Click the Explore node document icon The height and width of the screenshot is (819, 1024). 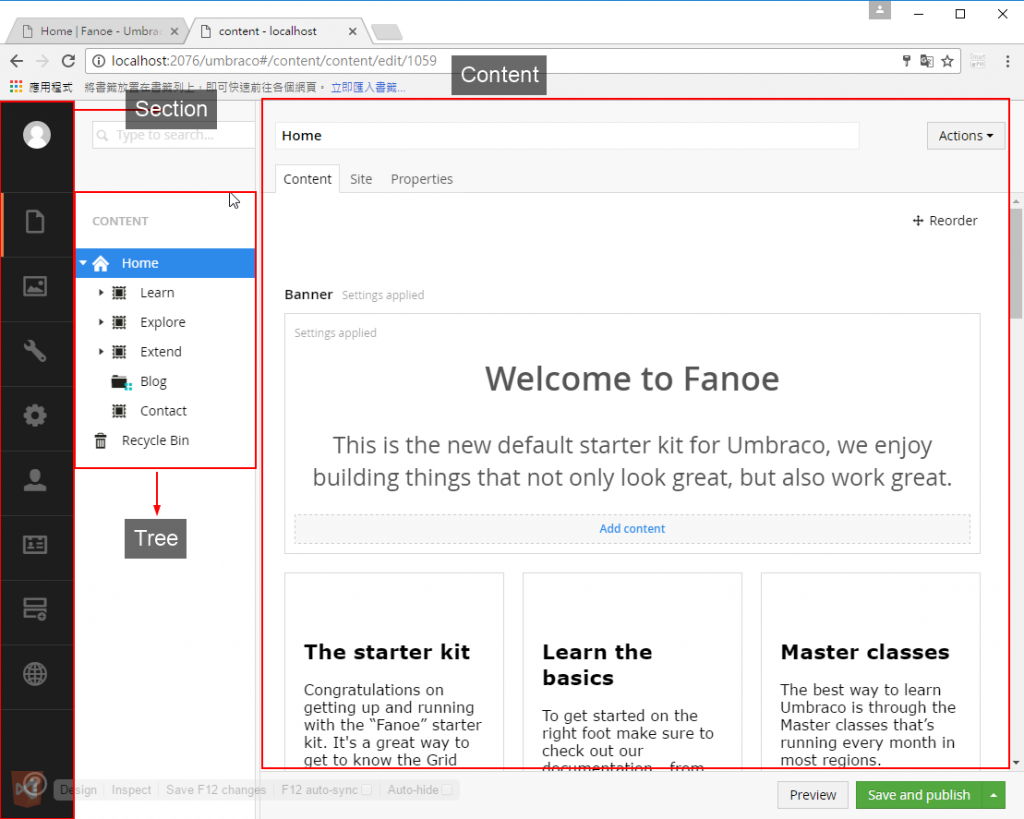pyautogui.click(x=119, y=322)
